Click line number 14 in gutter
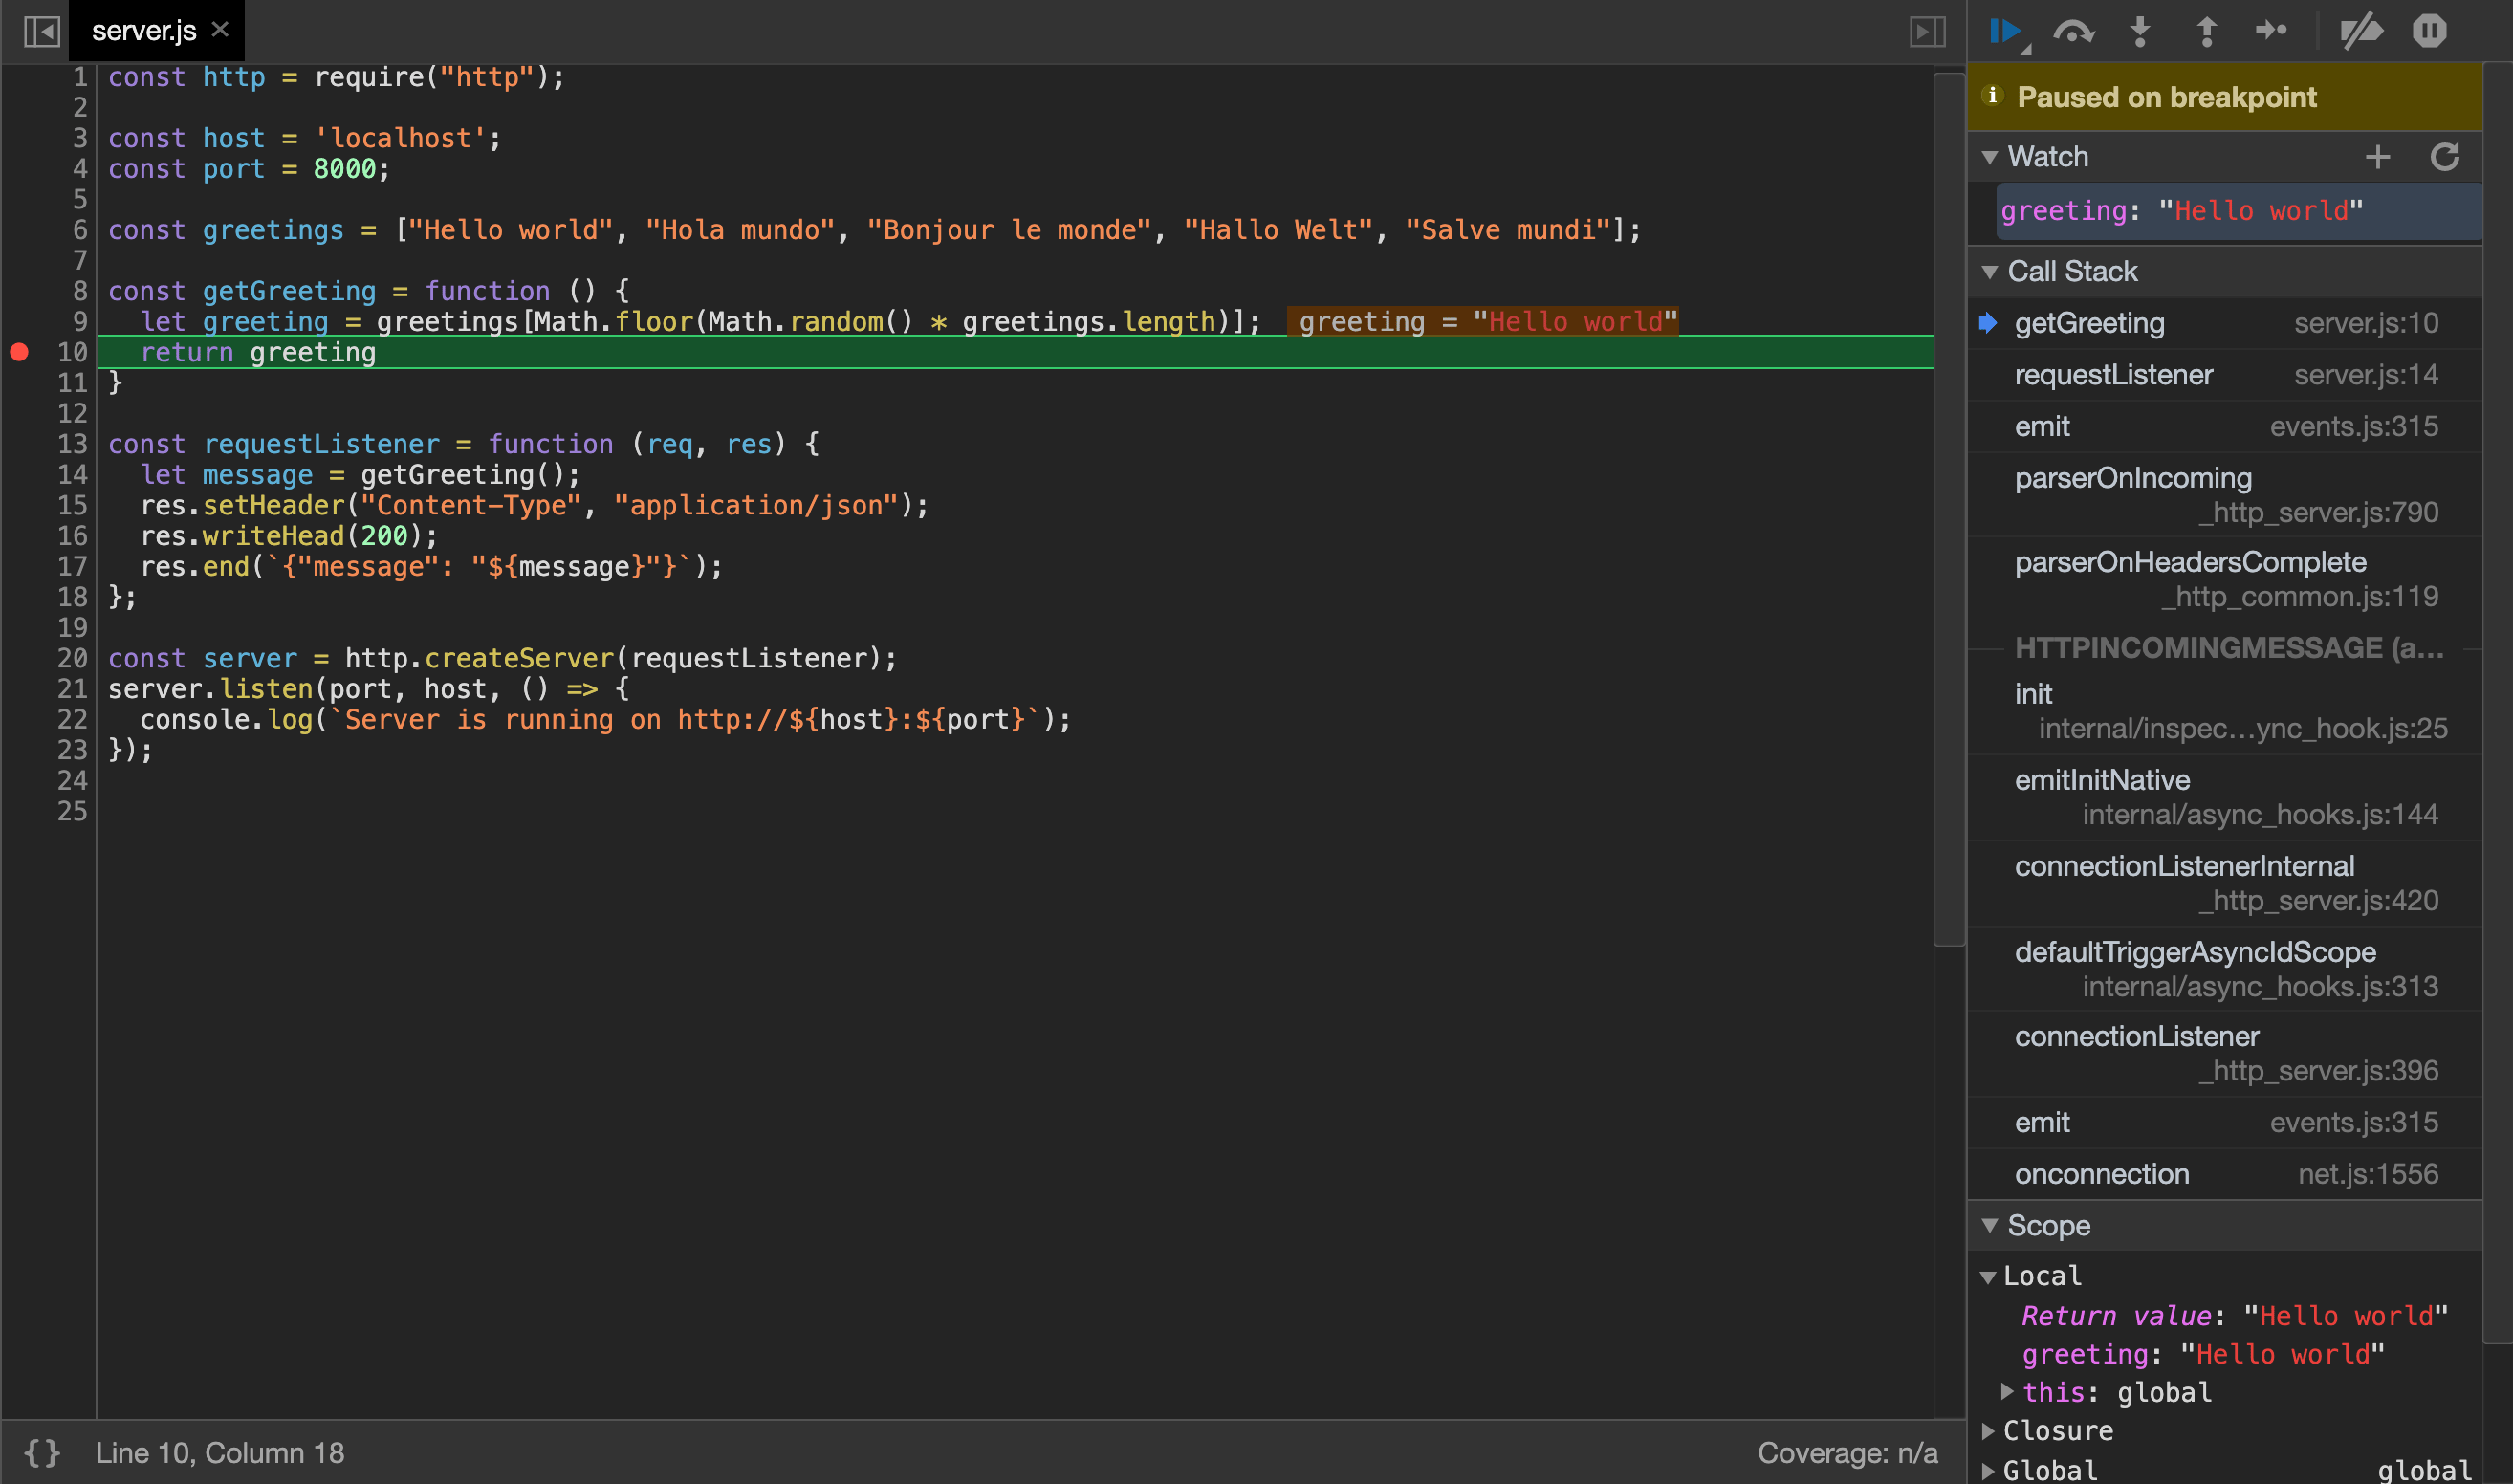This screenshot has width=2513, height=1484. tap(72, 475)
